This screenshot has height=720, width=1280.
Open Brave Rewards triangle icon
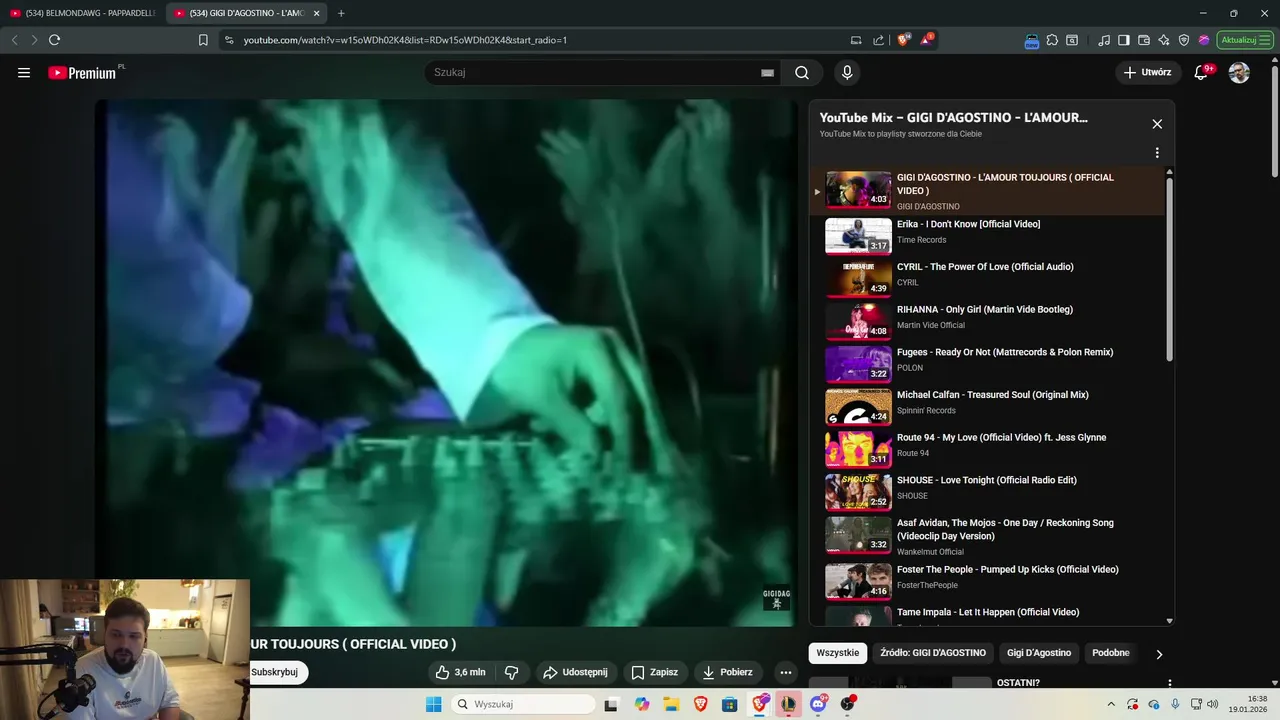(927, 40)
